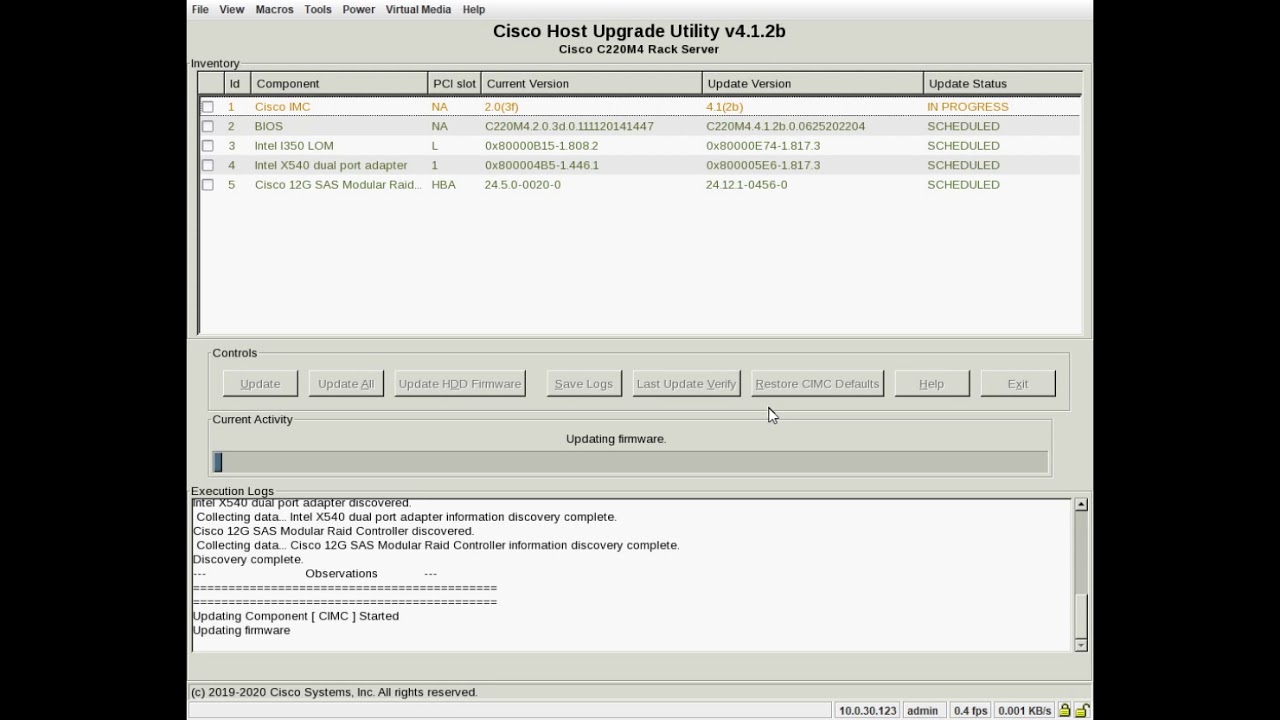The width and height of the screenshot is (1280, 720).
Task: Select the Cisco IMC component name
Action: tap(282, 107)
